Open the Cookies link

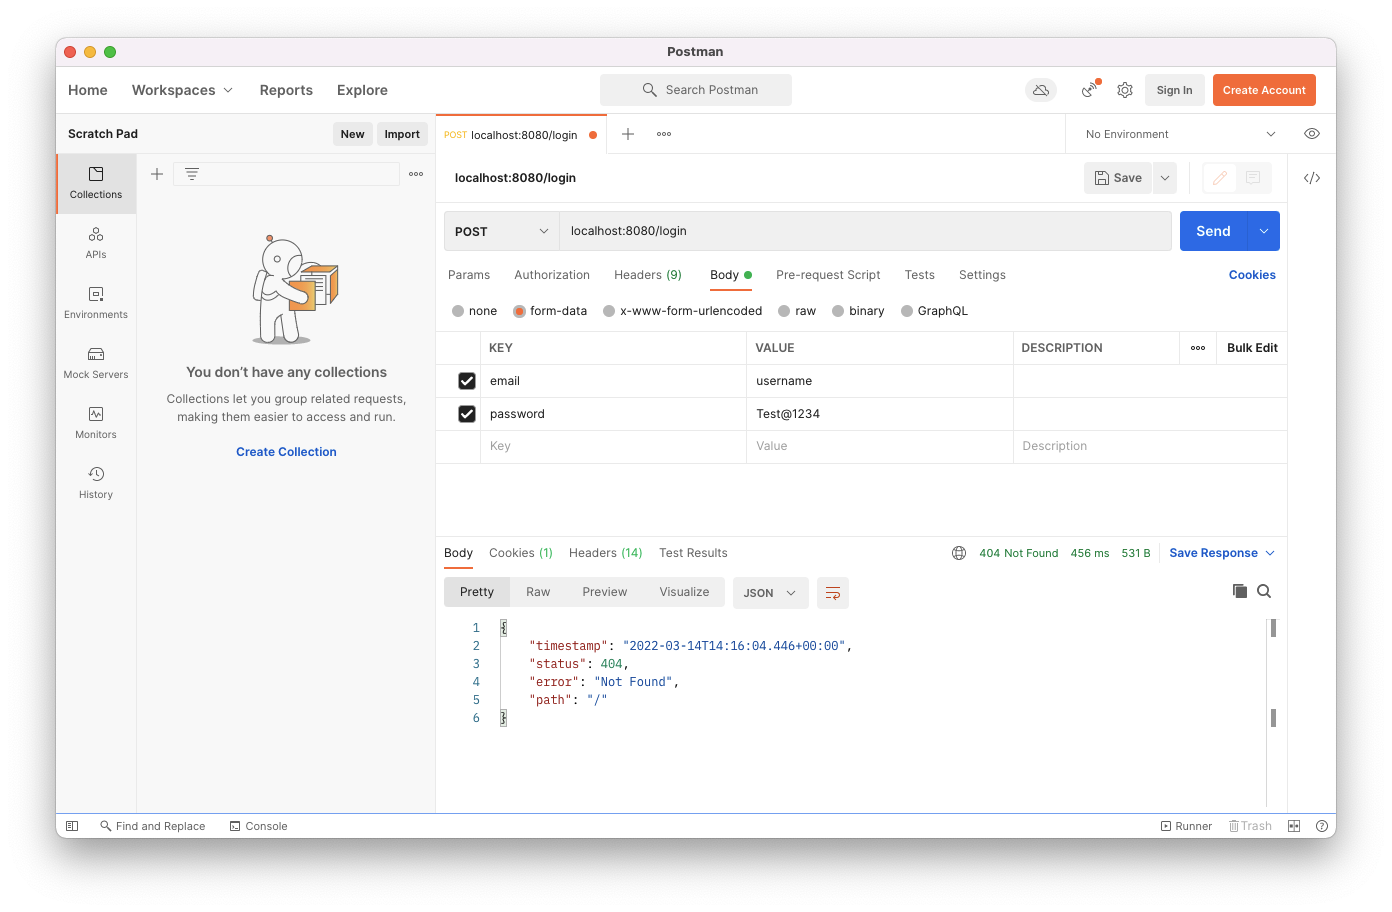click(x=1252, y=275)
